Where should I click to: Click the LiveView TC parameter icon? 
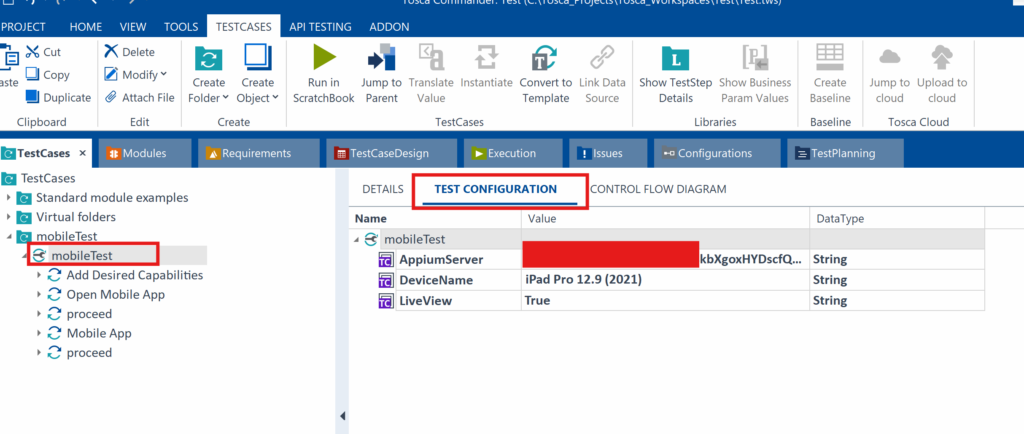tap(386, 300)
